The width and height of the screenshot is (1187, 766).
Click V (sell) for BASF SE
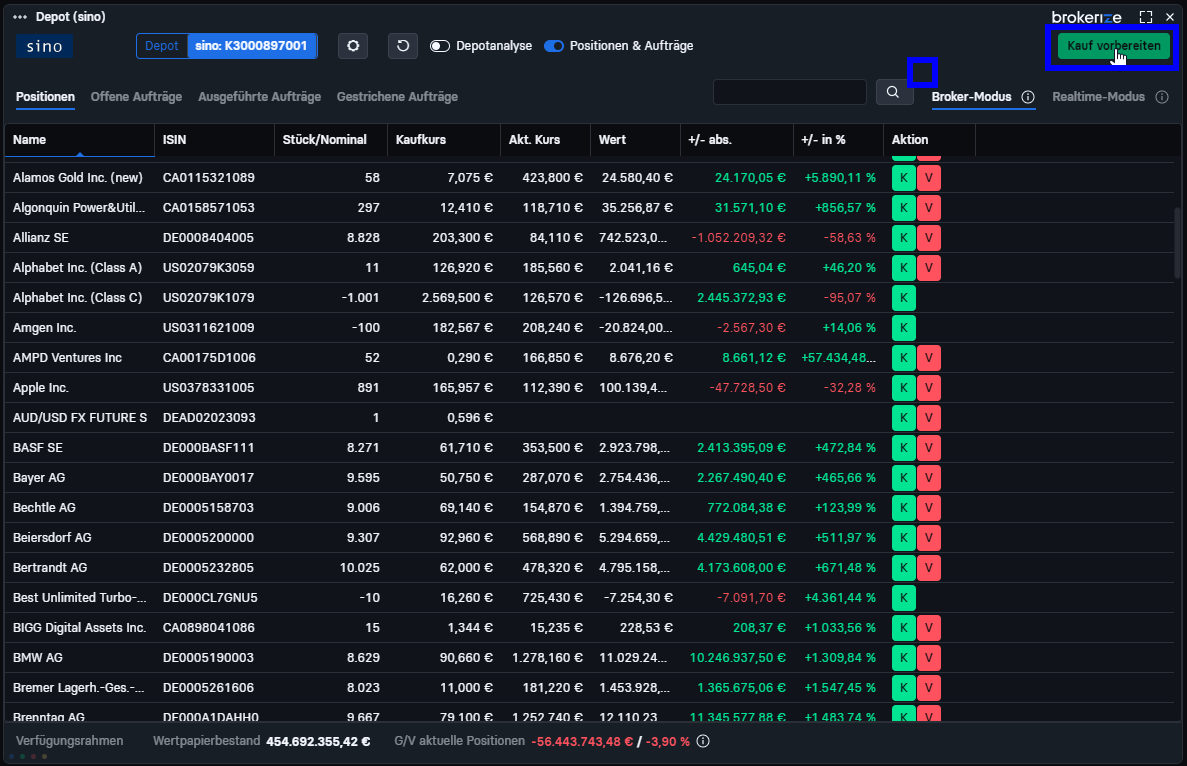tap(929, 448)
